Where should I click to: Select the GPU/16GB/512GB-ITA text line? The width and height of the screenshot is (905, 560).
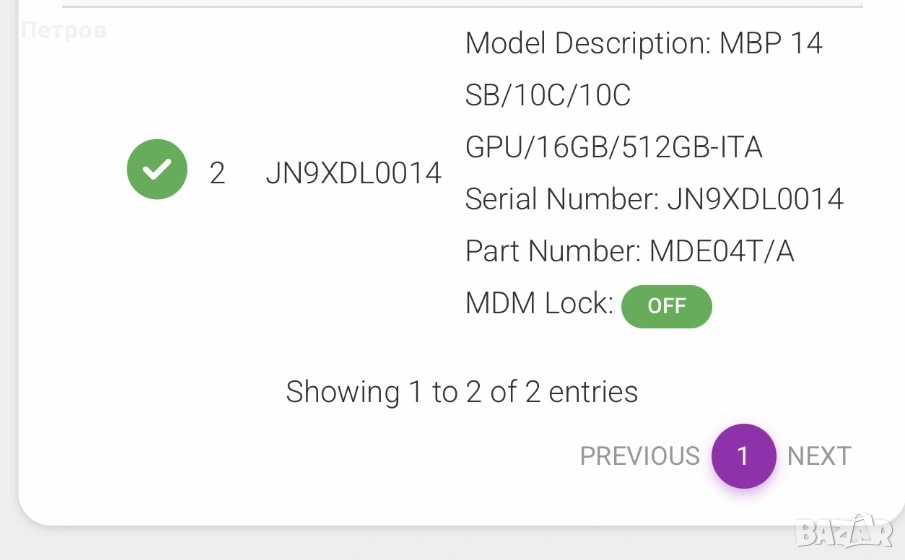[613, 148]
